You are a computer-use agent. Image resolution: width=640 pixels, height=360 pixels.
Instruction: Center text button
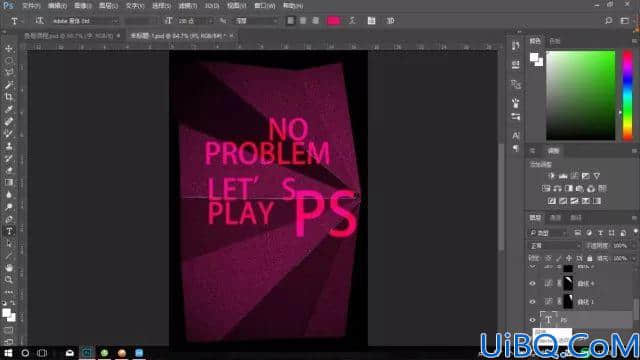303,21
